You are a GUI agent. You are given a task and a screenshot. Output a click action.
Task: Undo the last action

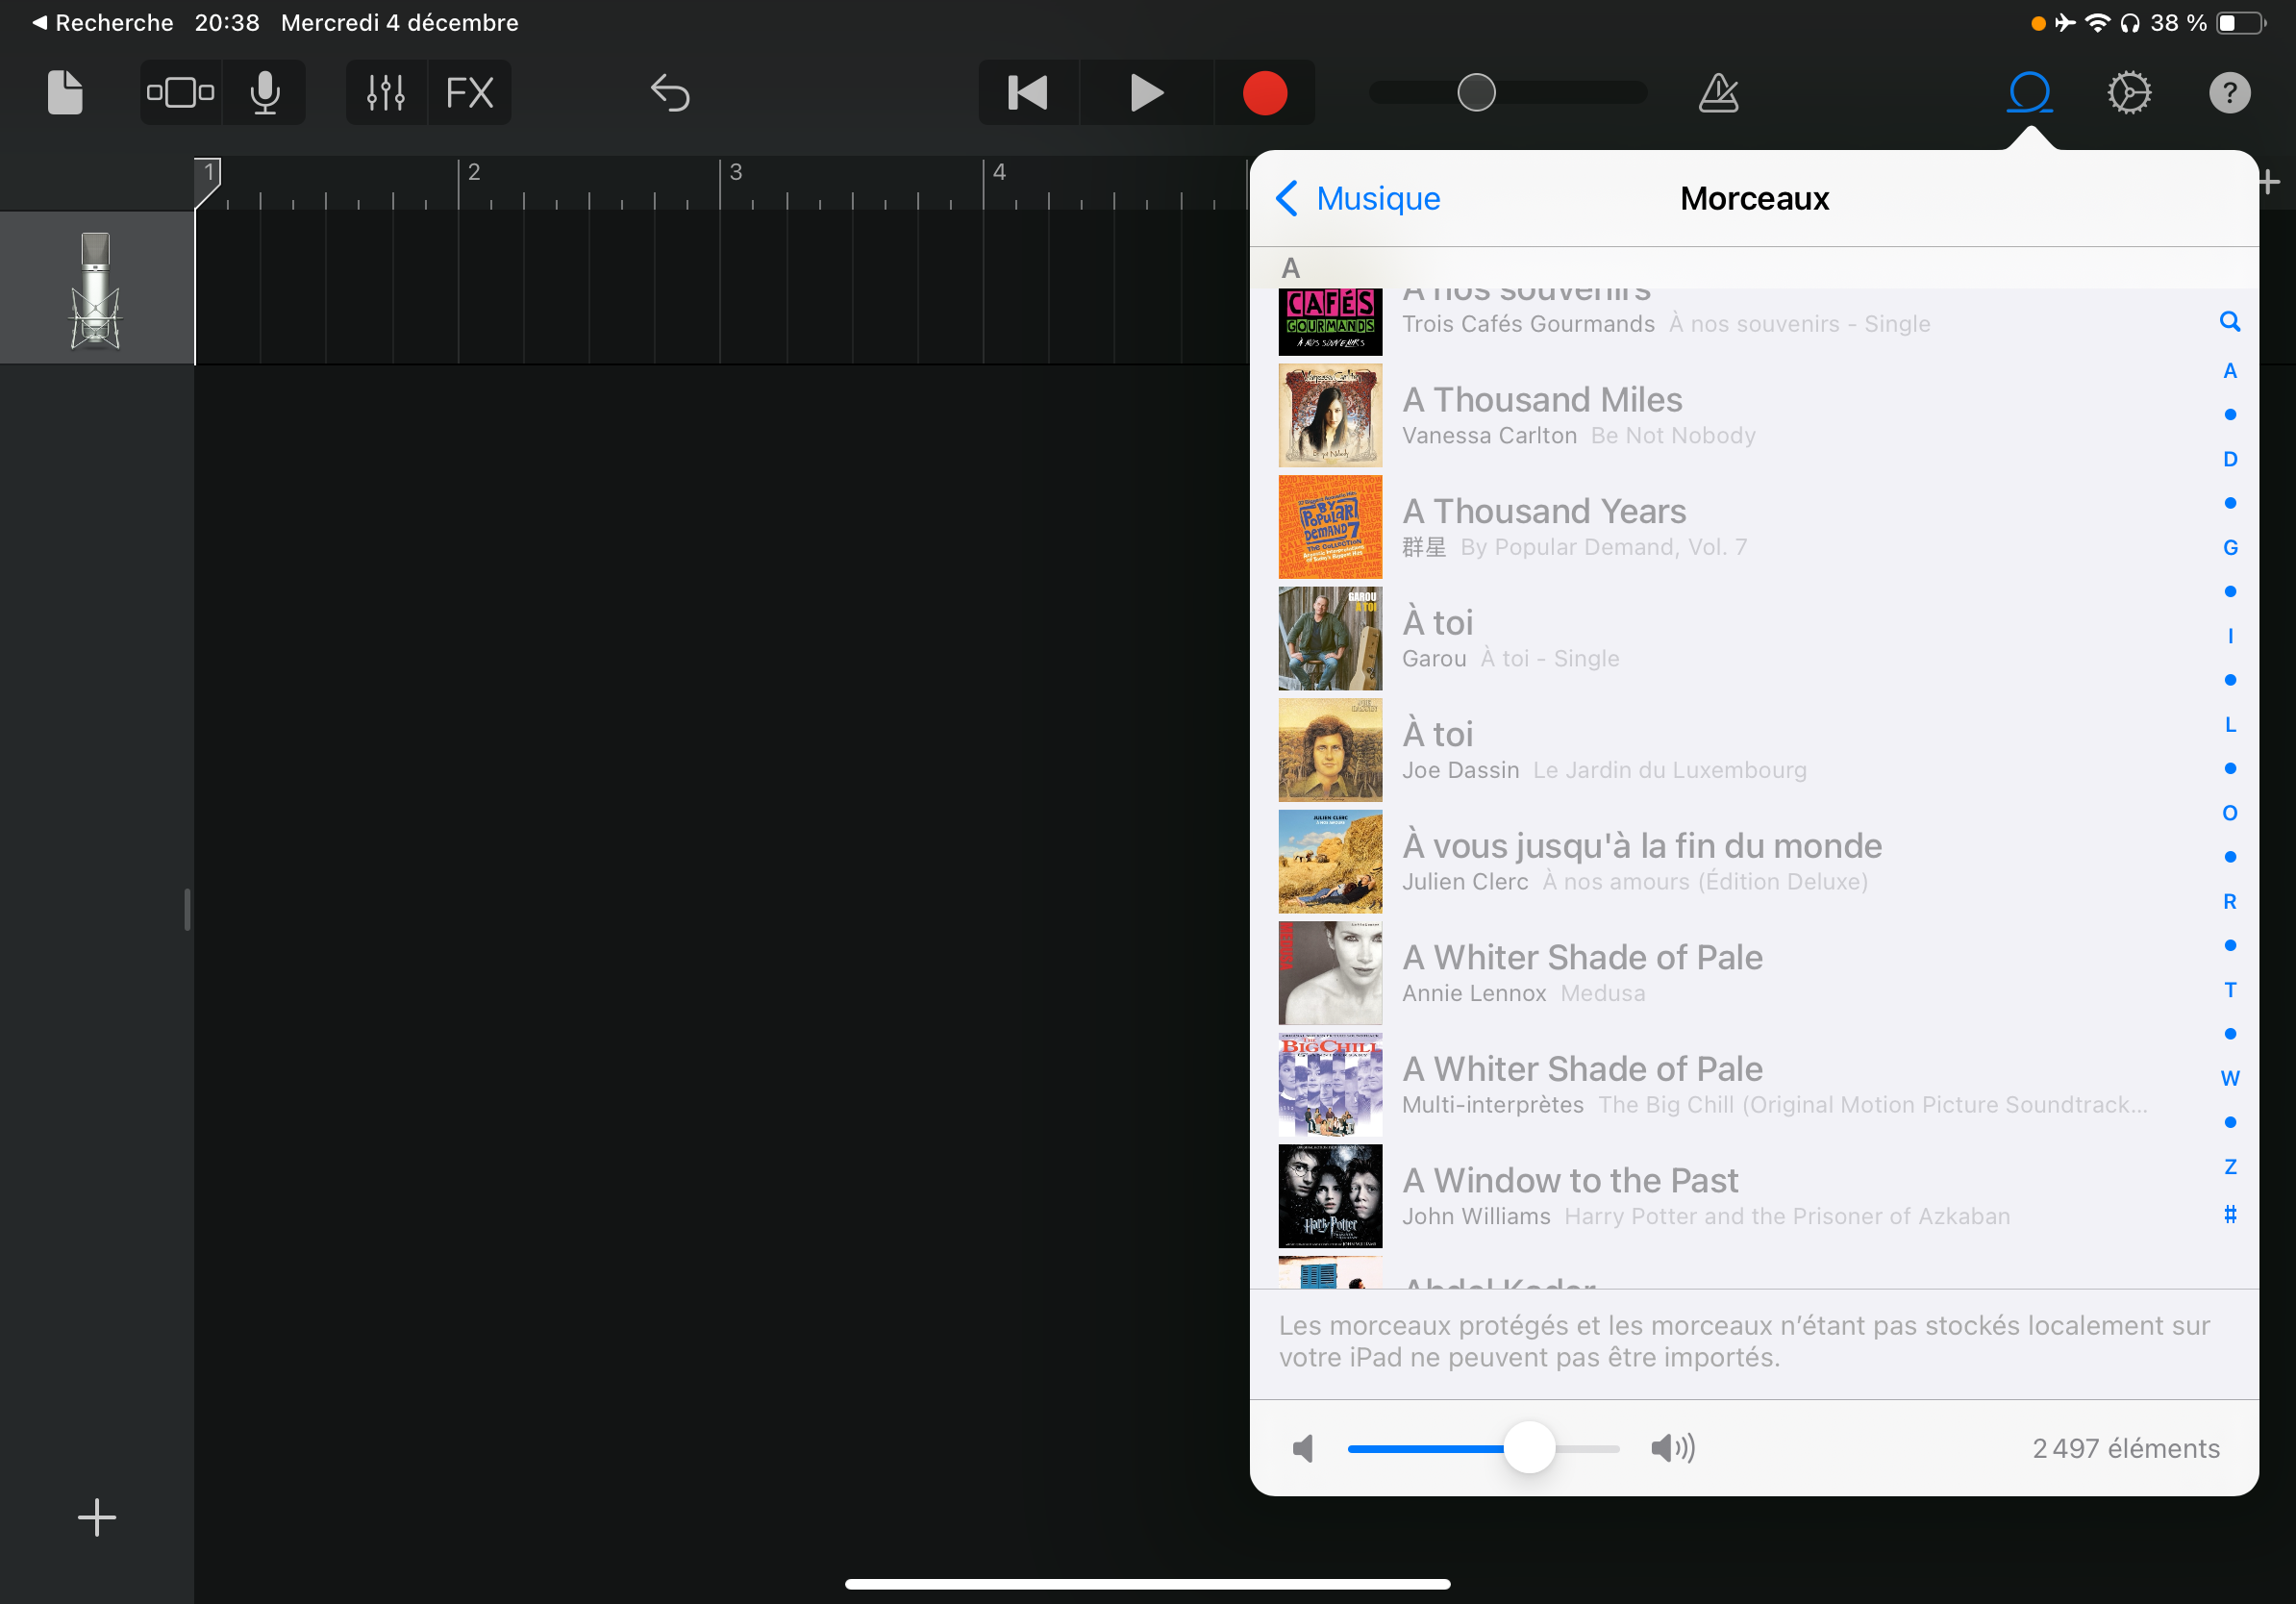click(670, 93)
